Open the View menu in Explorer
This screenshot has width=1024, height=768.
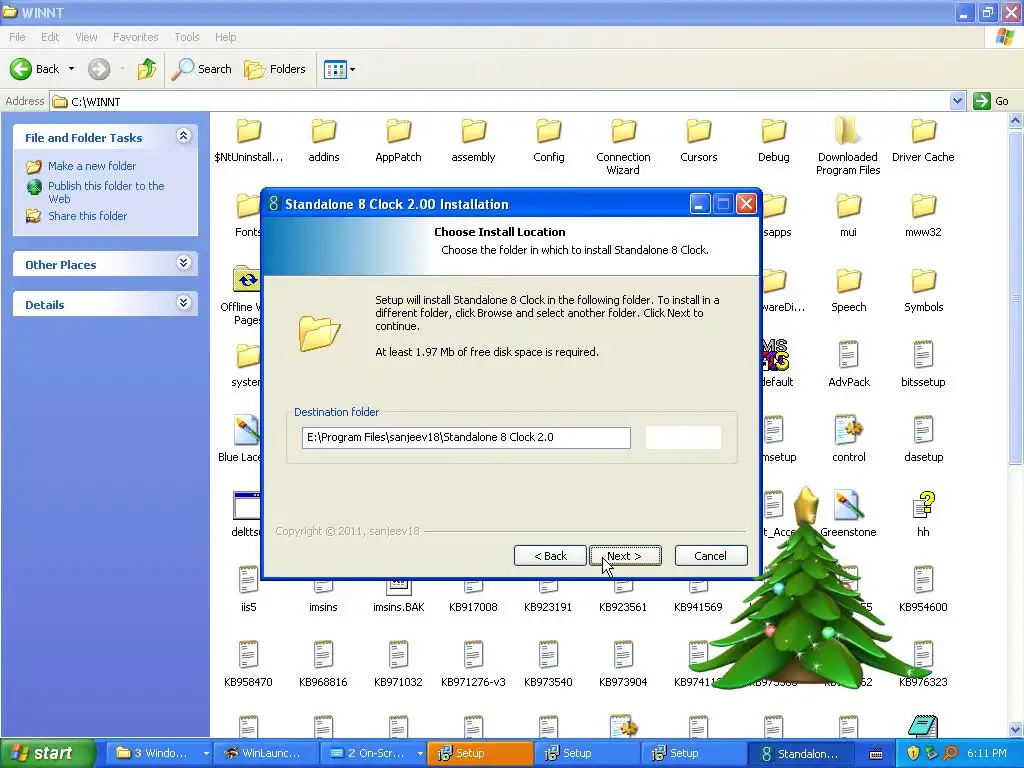(86, 37)
